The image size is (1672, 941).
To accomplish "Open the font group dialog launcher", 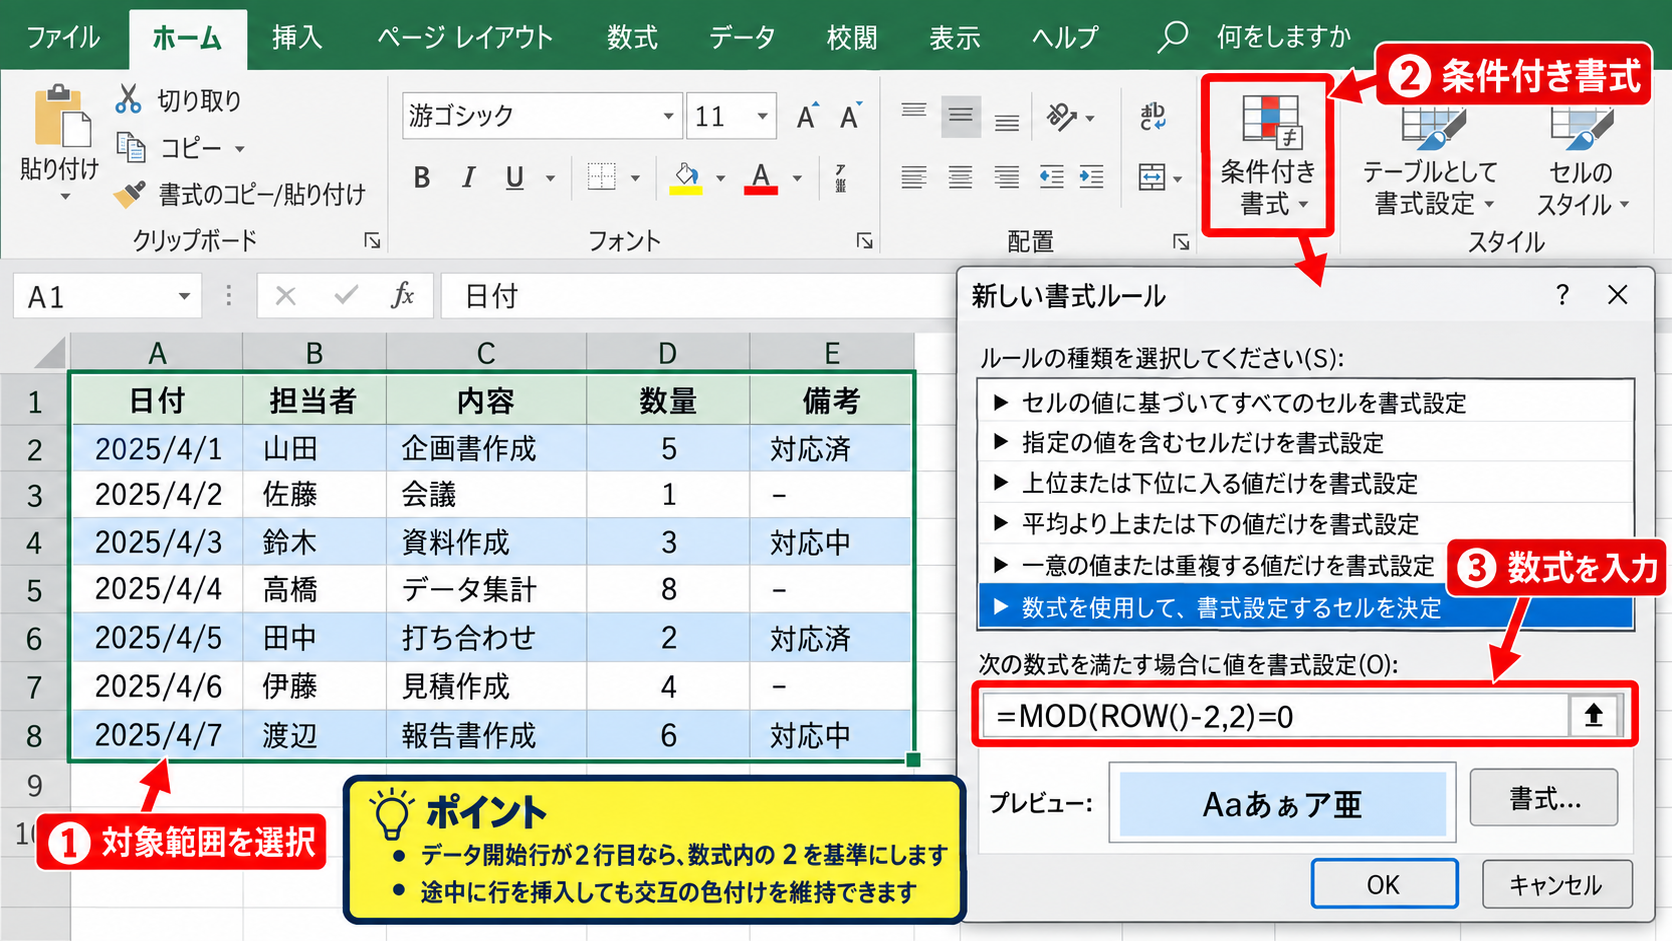I will click(x=865, y=241).
